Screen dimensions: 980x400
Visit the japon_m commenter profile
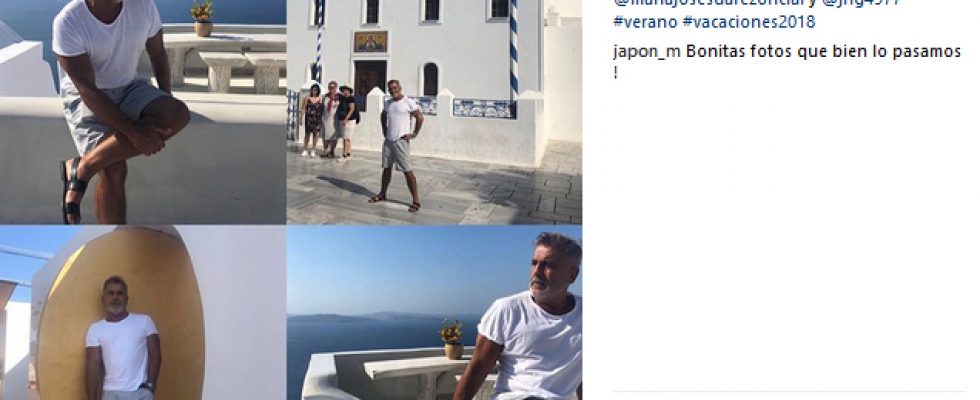[x=647, y=52]
